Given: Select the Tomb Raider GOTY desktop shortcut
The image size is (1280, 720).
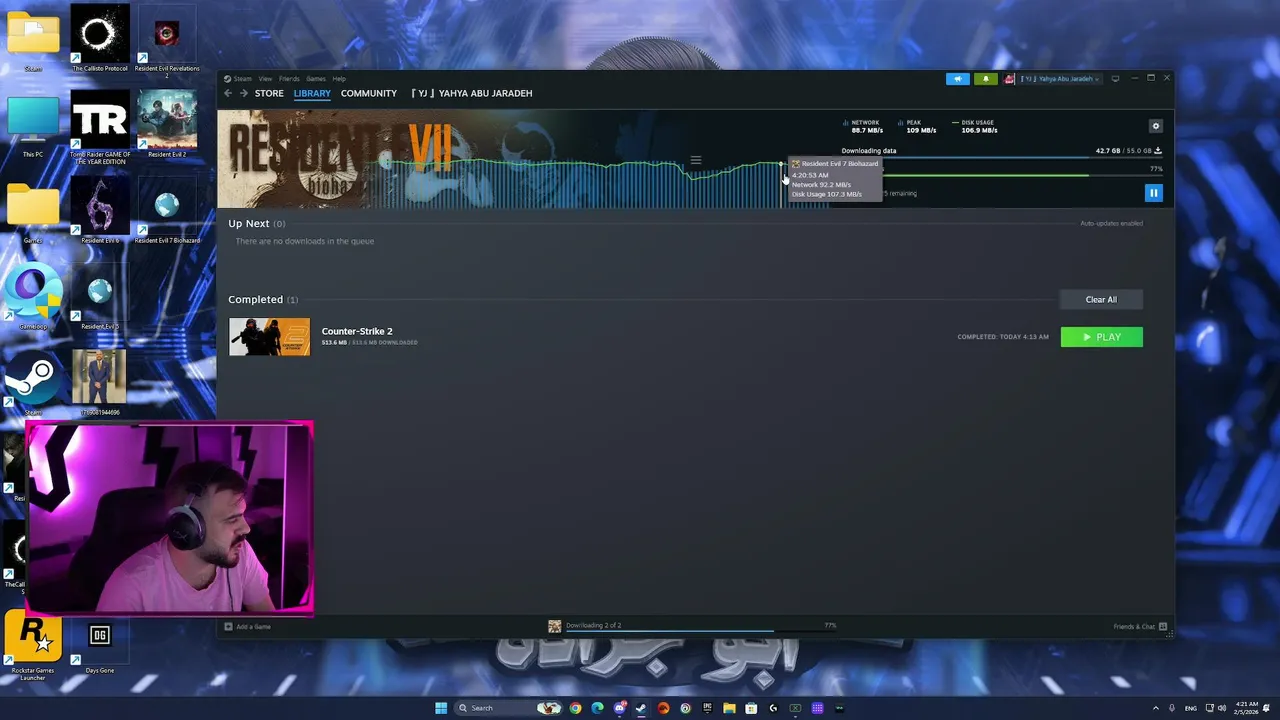Looking at the screenshot, I should [x=99, y=128].
